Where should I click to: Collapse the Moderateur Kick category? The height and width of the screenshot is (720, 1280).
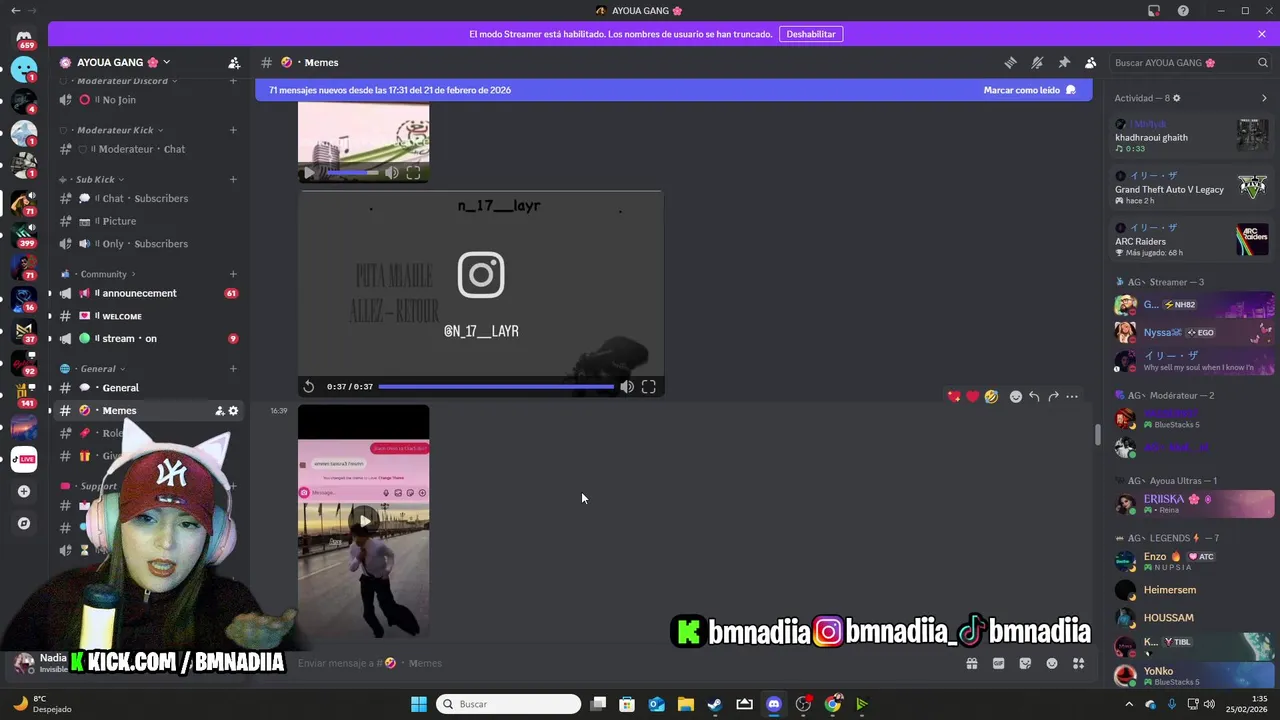pos(120,130)
